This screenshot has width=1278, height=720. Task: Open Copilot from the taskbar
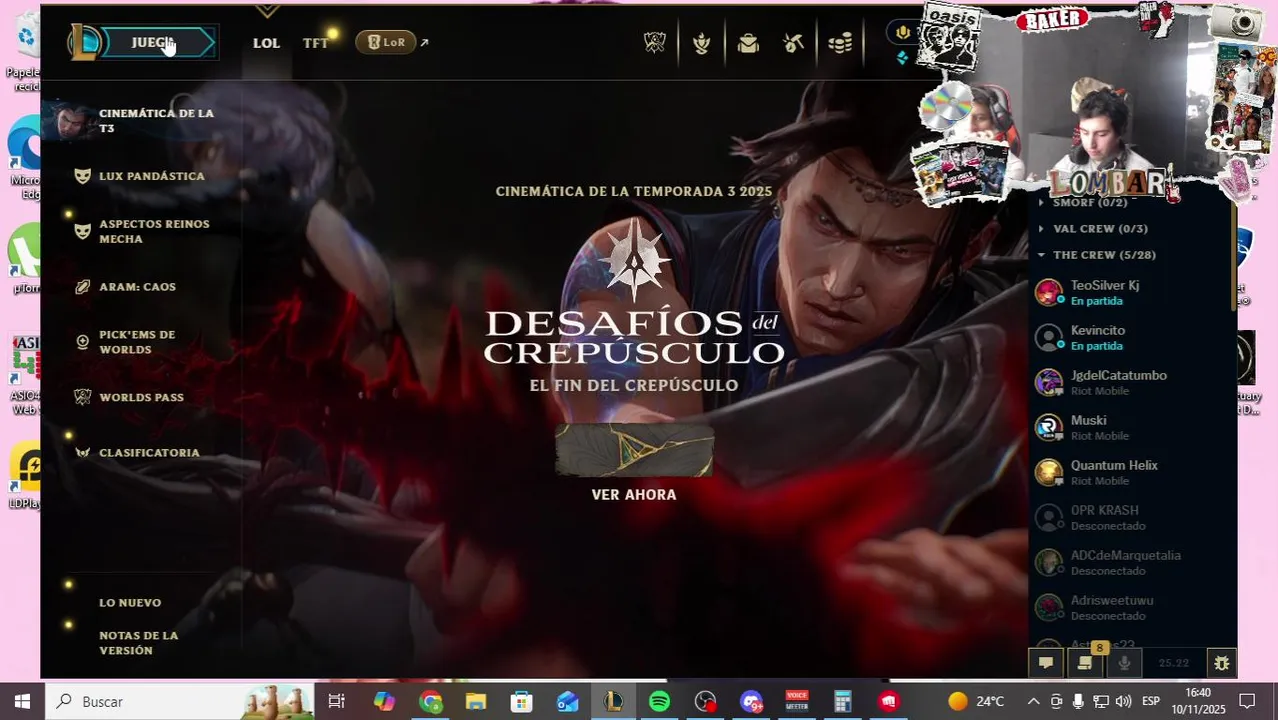tap(384, 701)
